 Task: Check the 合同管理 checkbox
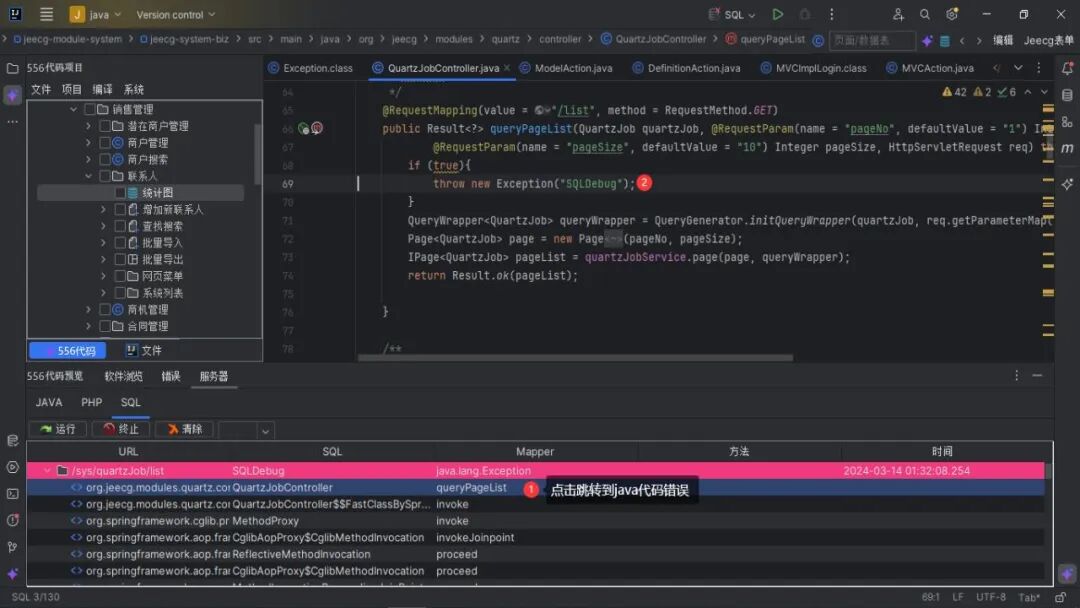click(x=105, y=326)
